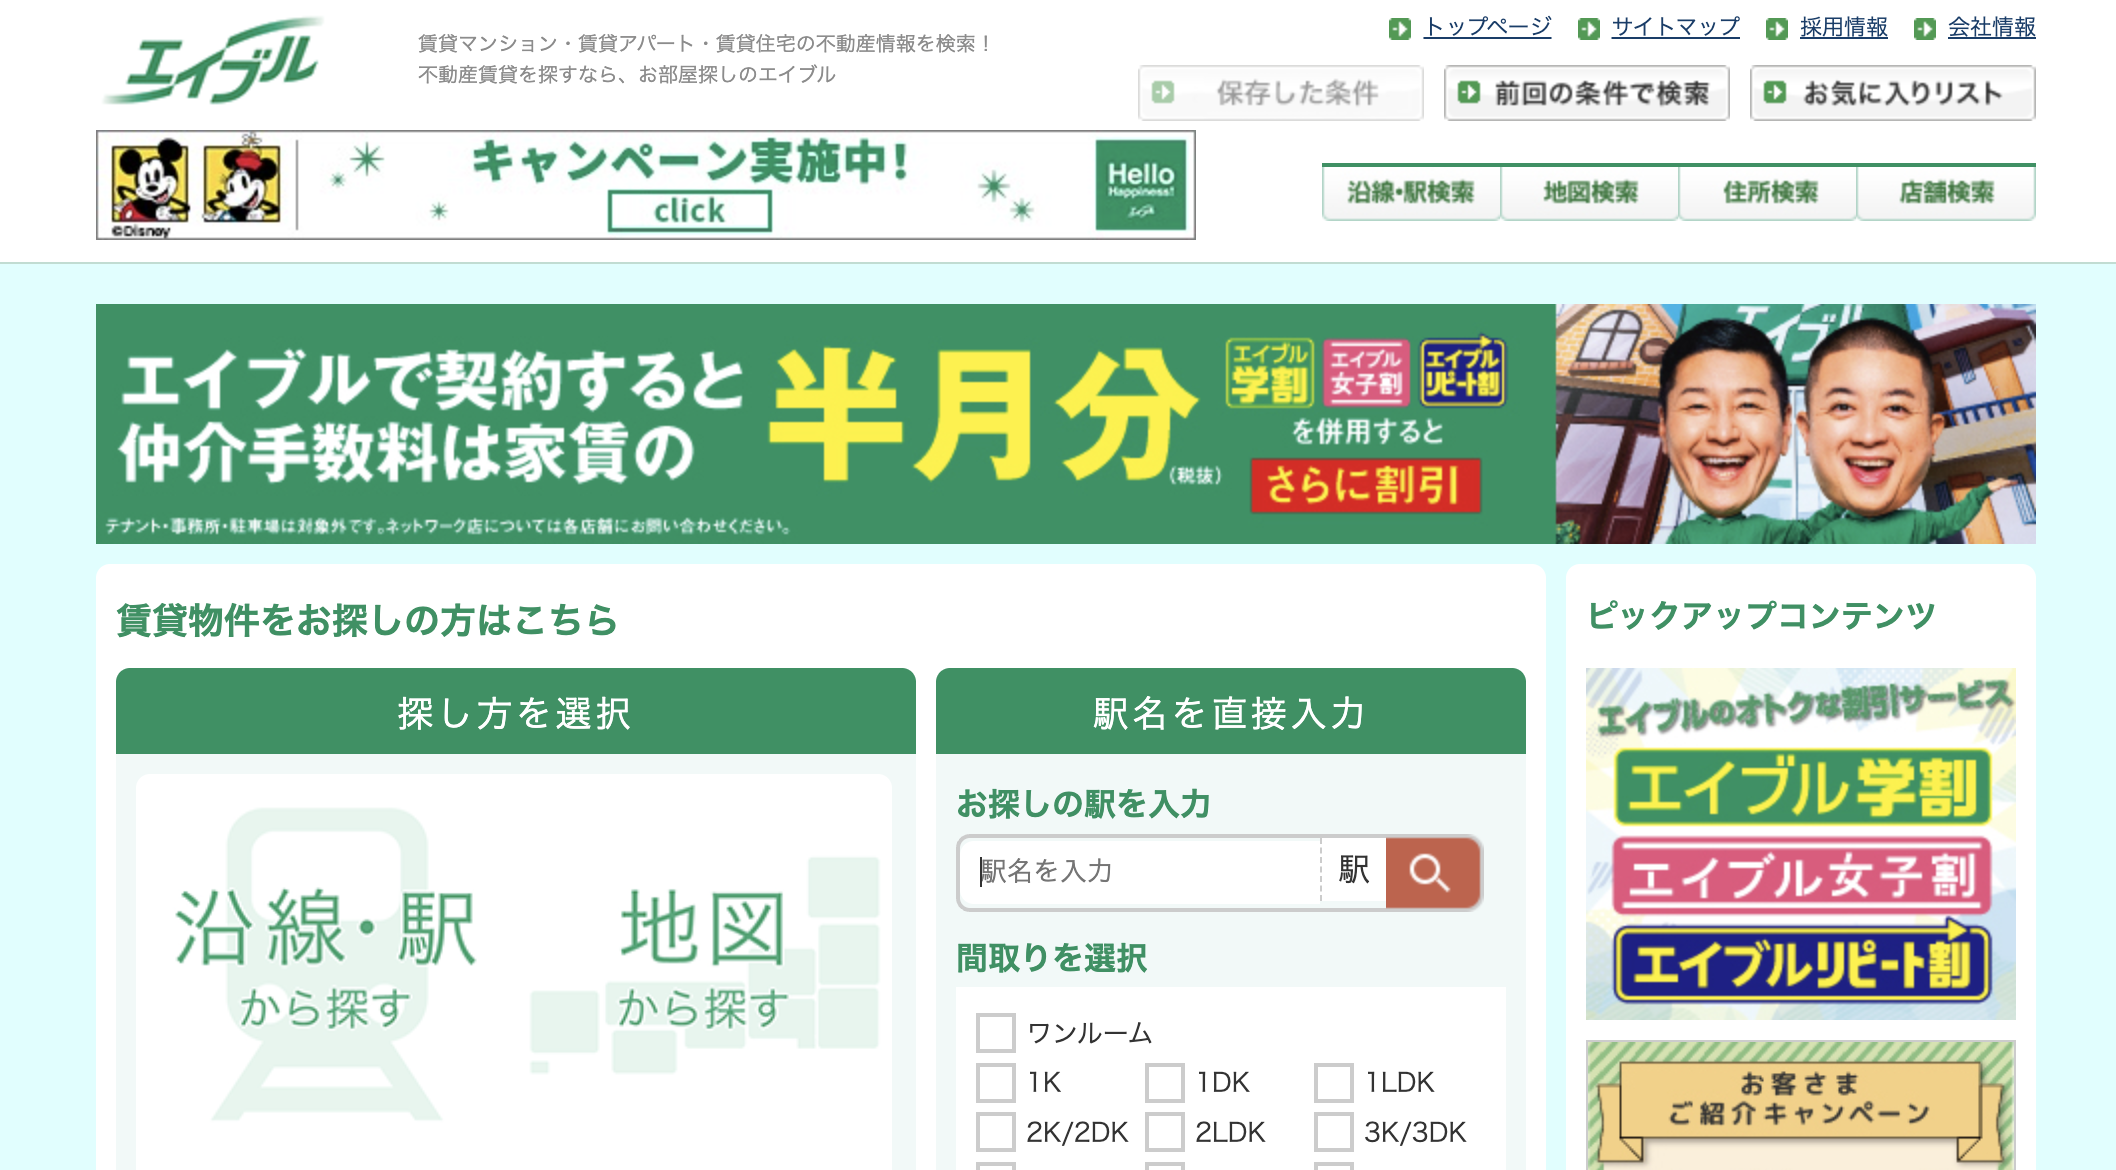Click arrow icon beside 会社情報
The image size is (2116, 1170).
(1924, 29)
